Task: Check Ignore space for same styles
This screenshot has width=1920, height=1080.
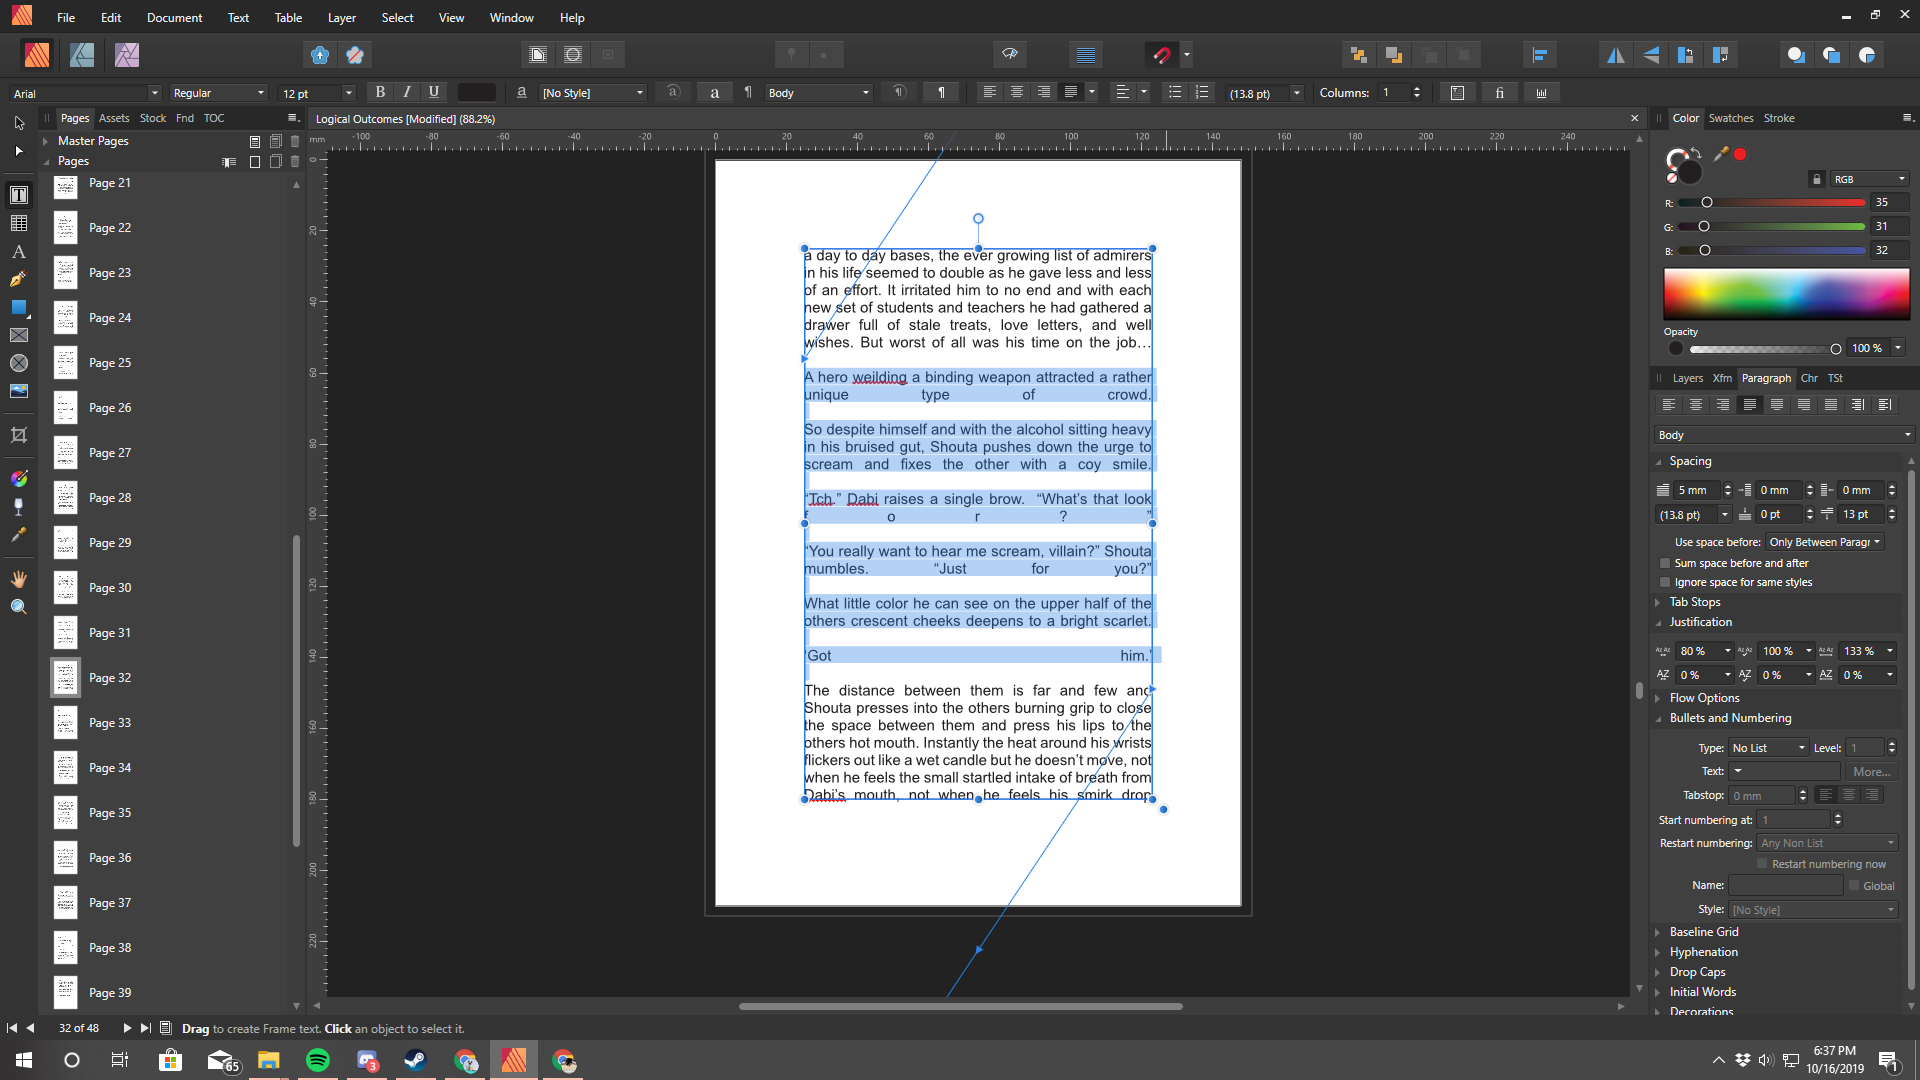Action: [x=1665, y=582]
